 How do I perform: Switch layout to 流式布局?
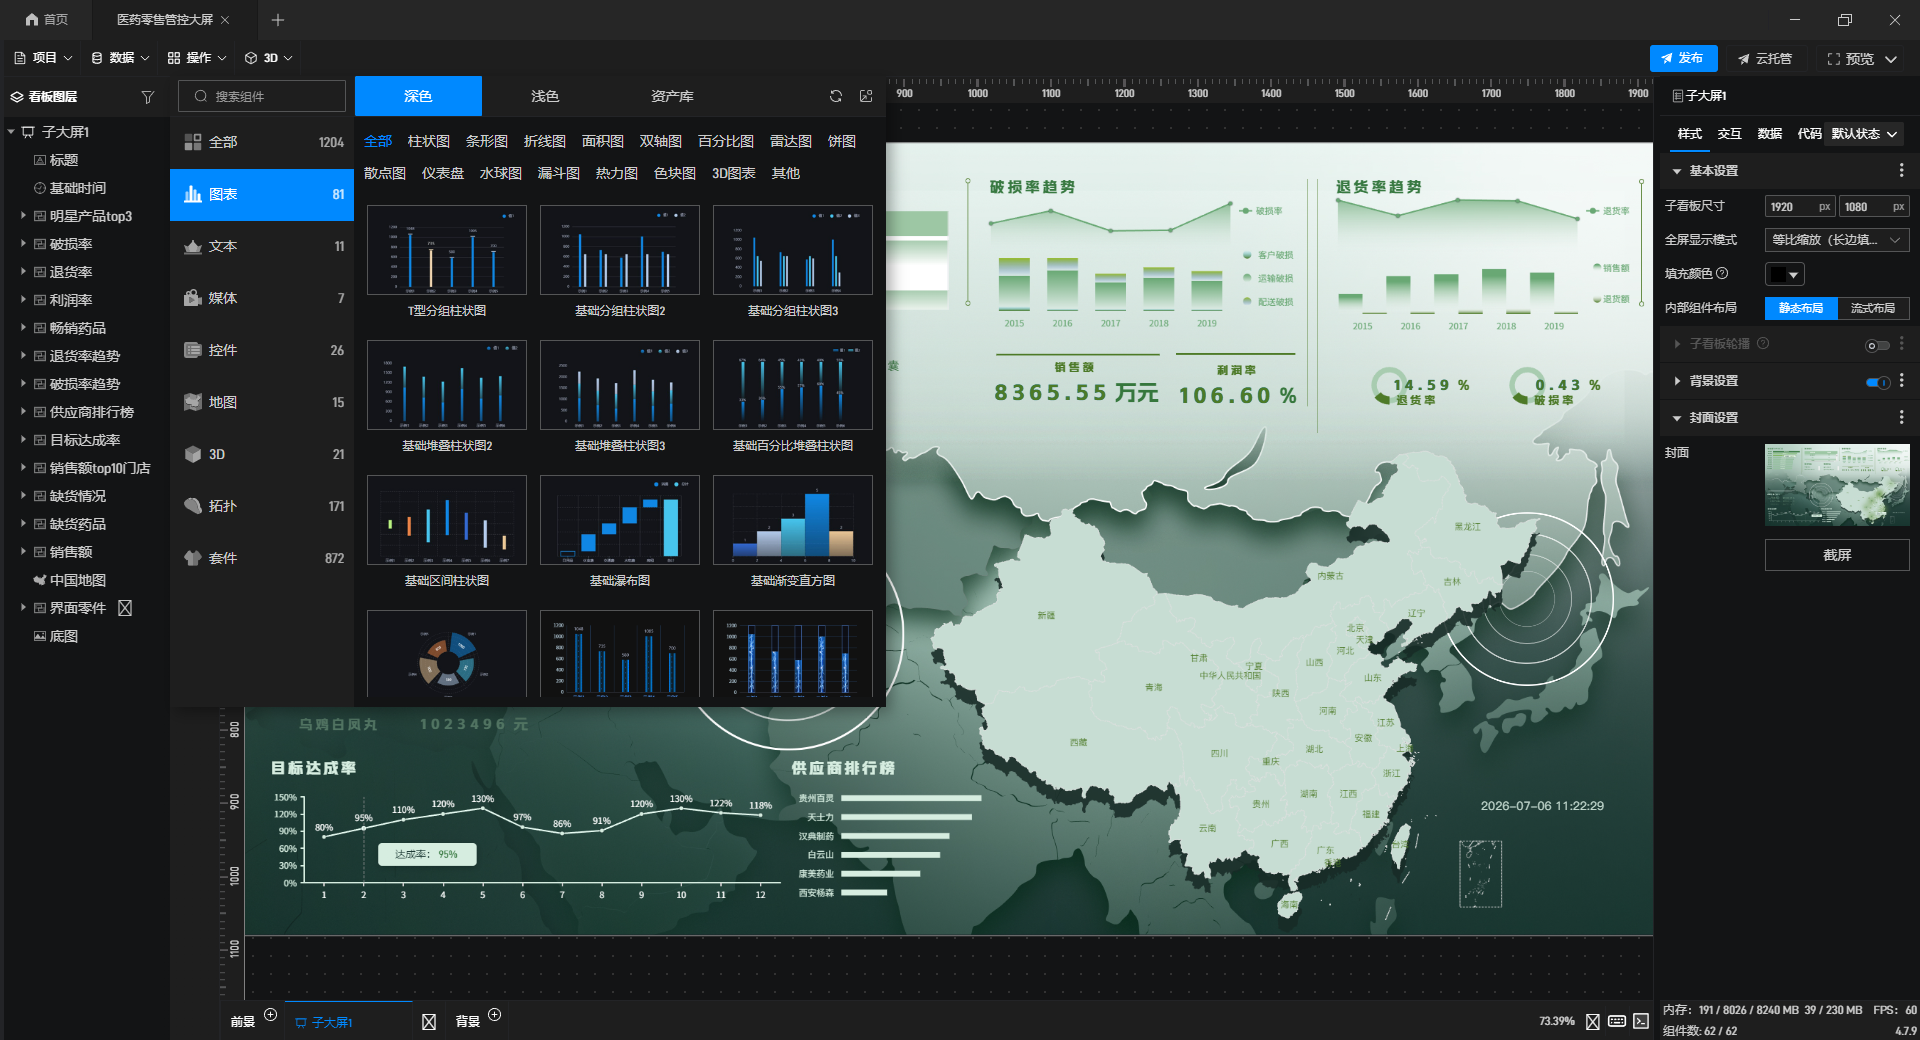1873,308
